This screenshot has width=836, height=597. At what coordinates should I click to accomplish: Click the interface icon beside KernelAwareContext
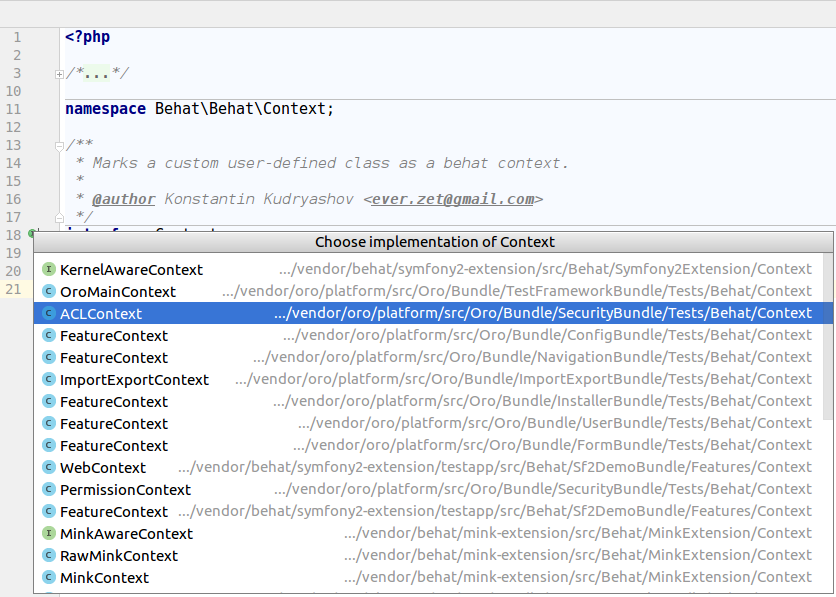tap(49, 270)
